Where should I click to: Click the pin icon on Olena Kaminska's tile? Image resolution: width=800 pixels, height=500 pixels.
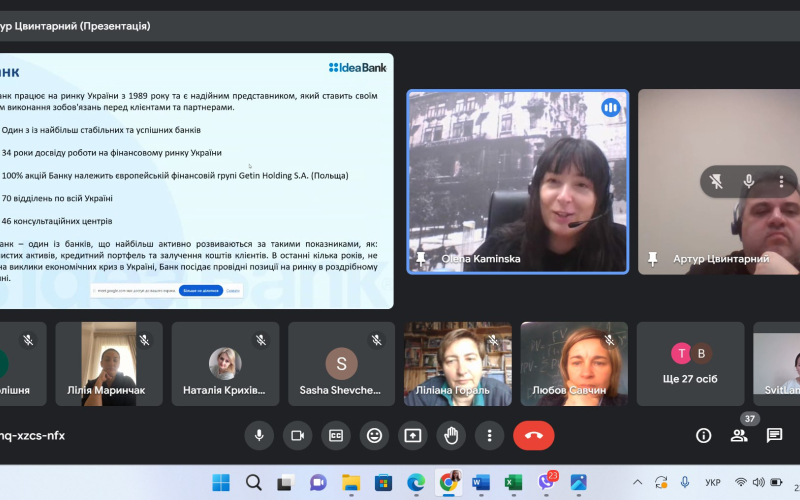[x=421, y=259]
